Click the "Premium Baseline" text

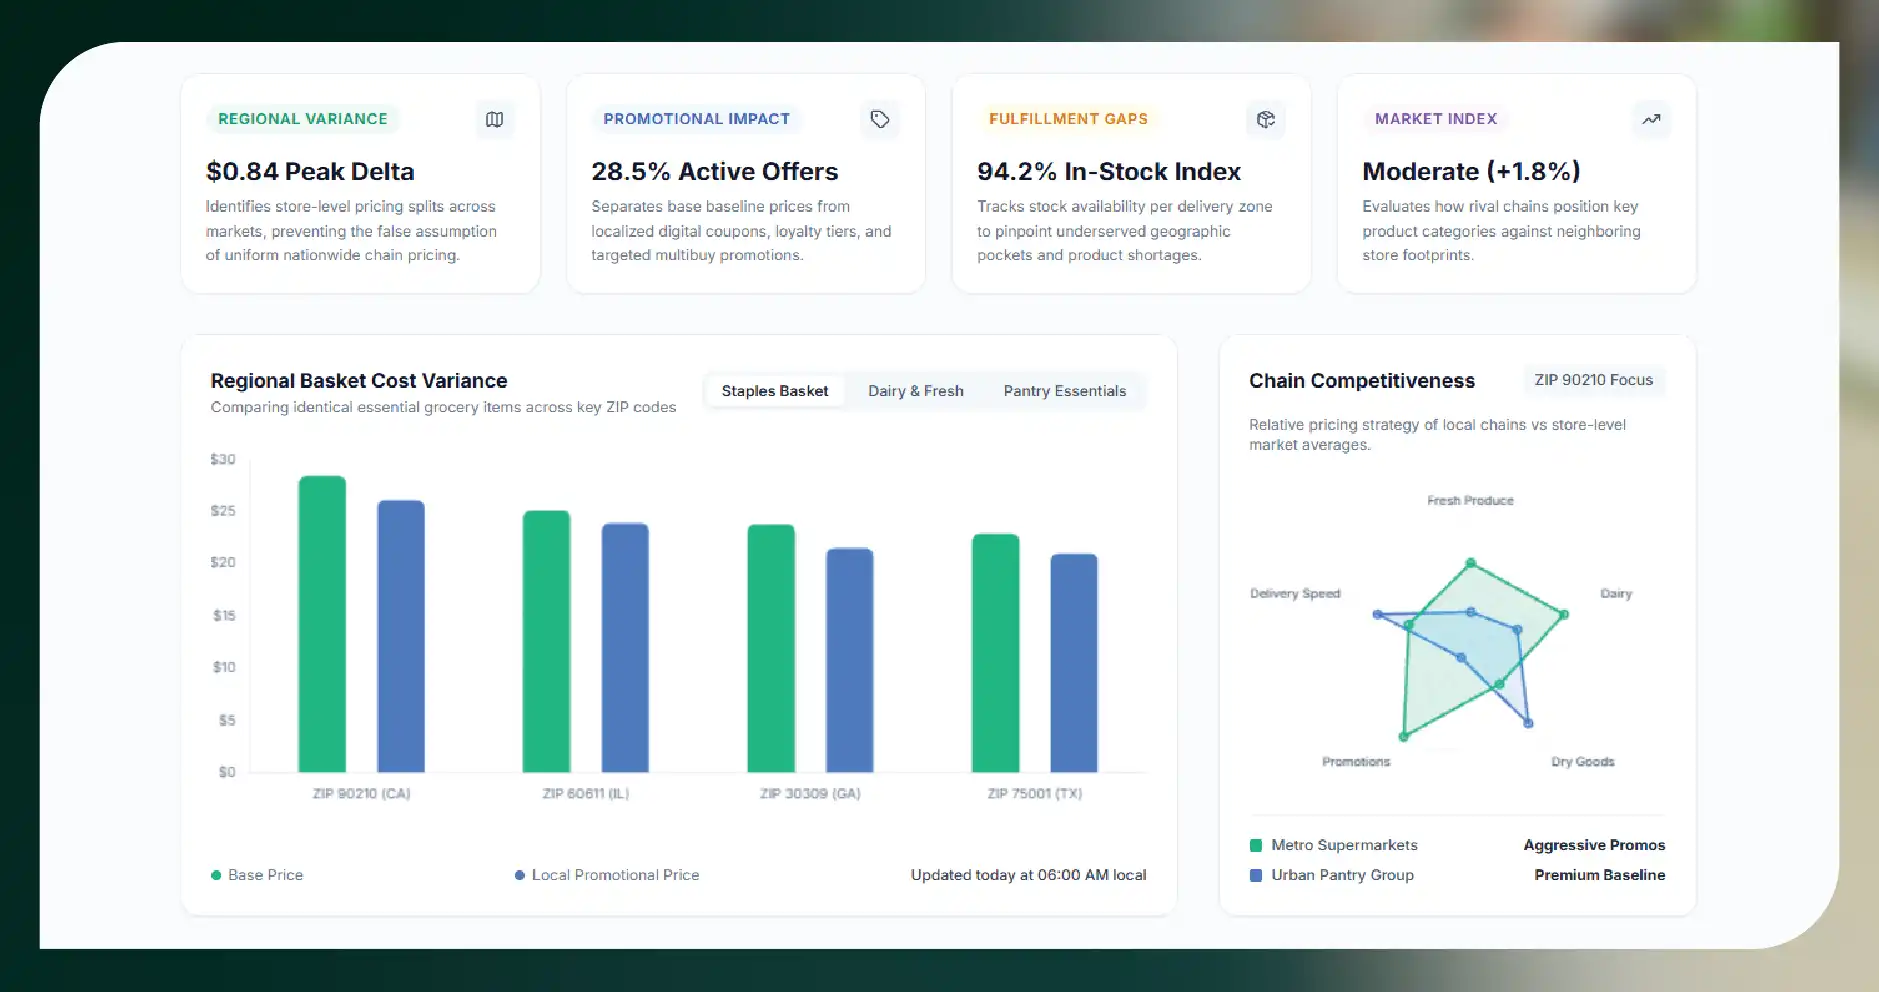pyautogui.click(x=1600, y=875)
